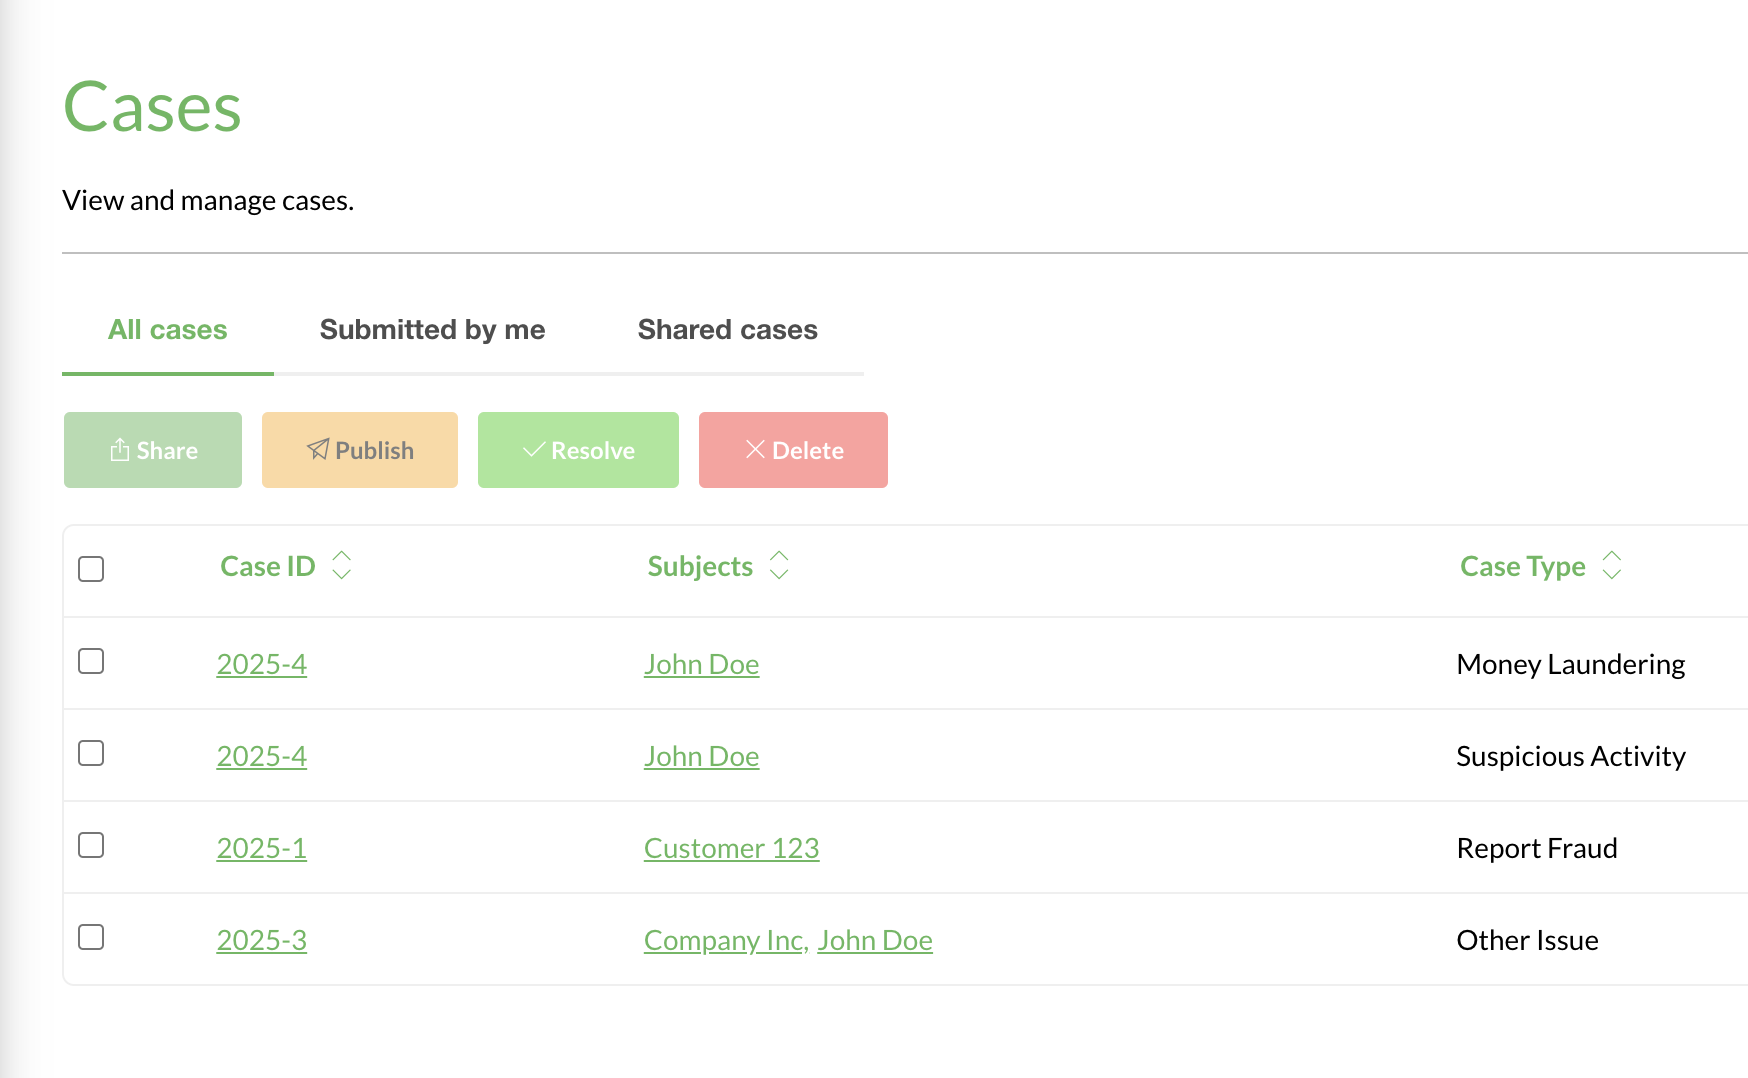Open case 2025-3
This screenshot has height=1078, width=1748.
[x=261, y=939]
